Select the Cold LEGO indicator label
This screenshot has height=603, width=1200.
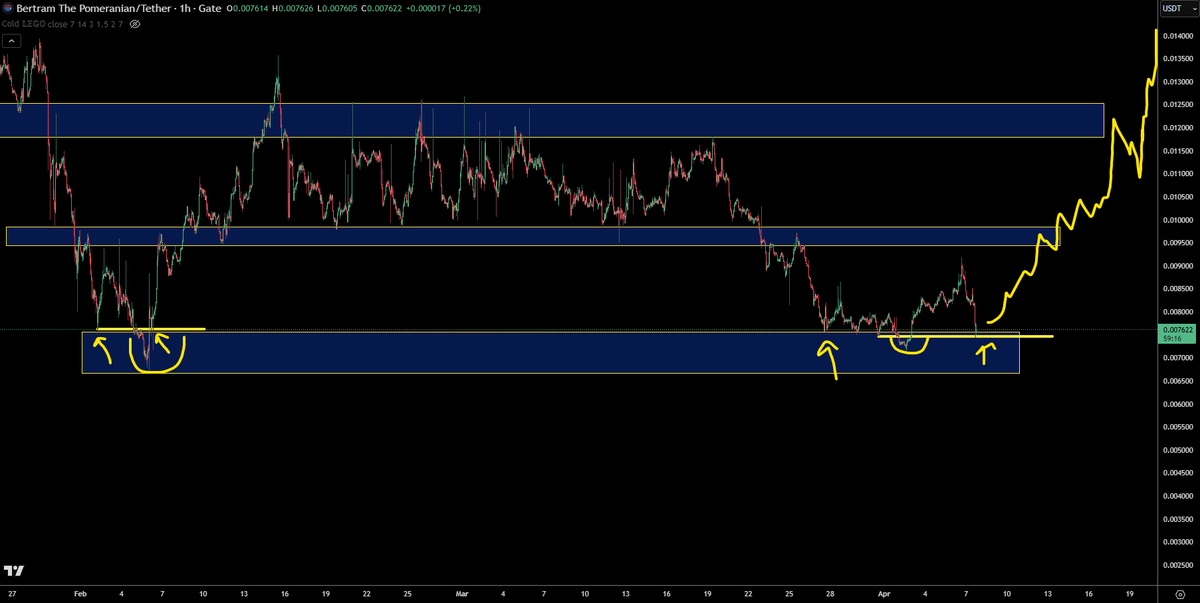click(22, 23)
